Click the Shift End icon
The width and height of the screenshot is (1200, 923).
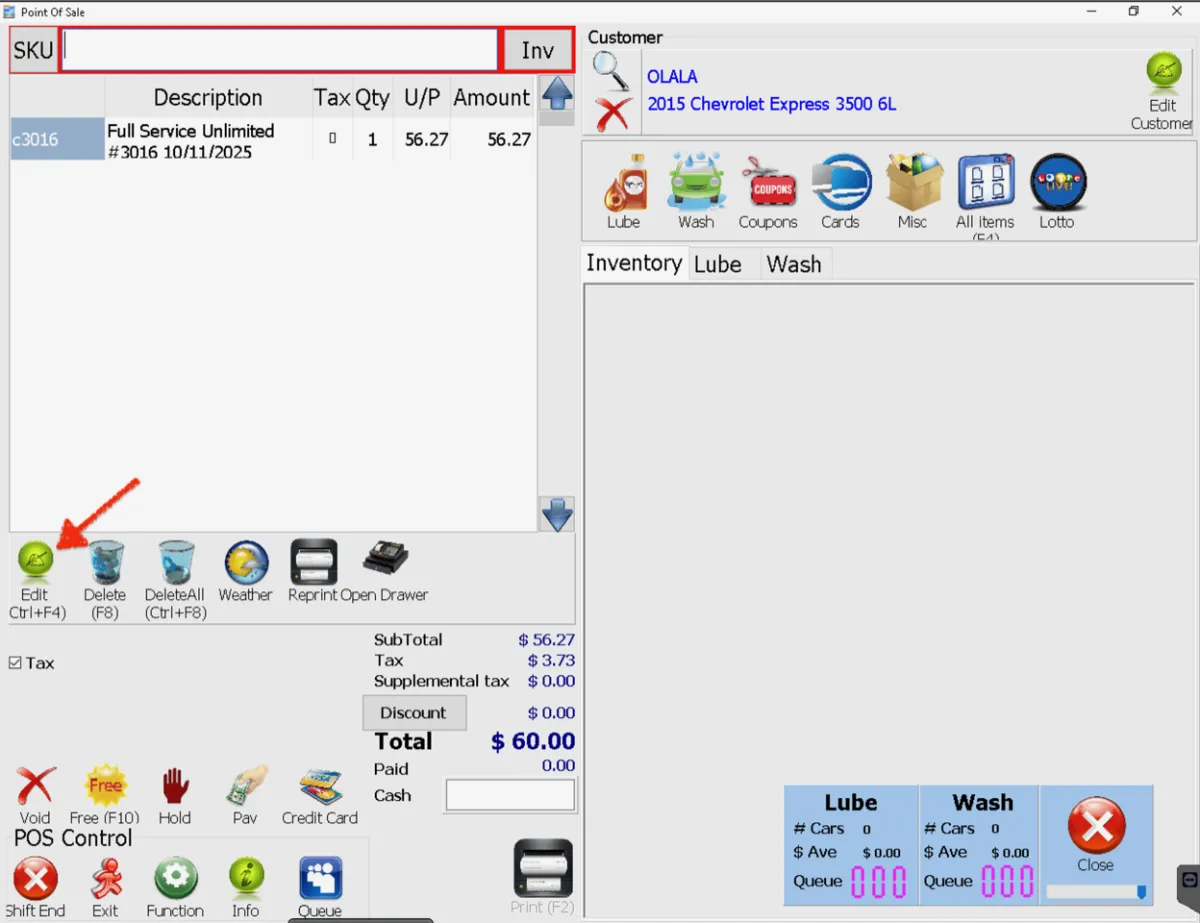click(x=35, y=880)
